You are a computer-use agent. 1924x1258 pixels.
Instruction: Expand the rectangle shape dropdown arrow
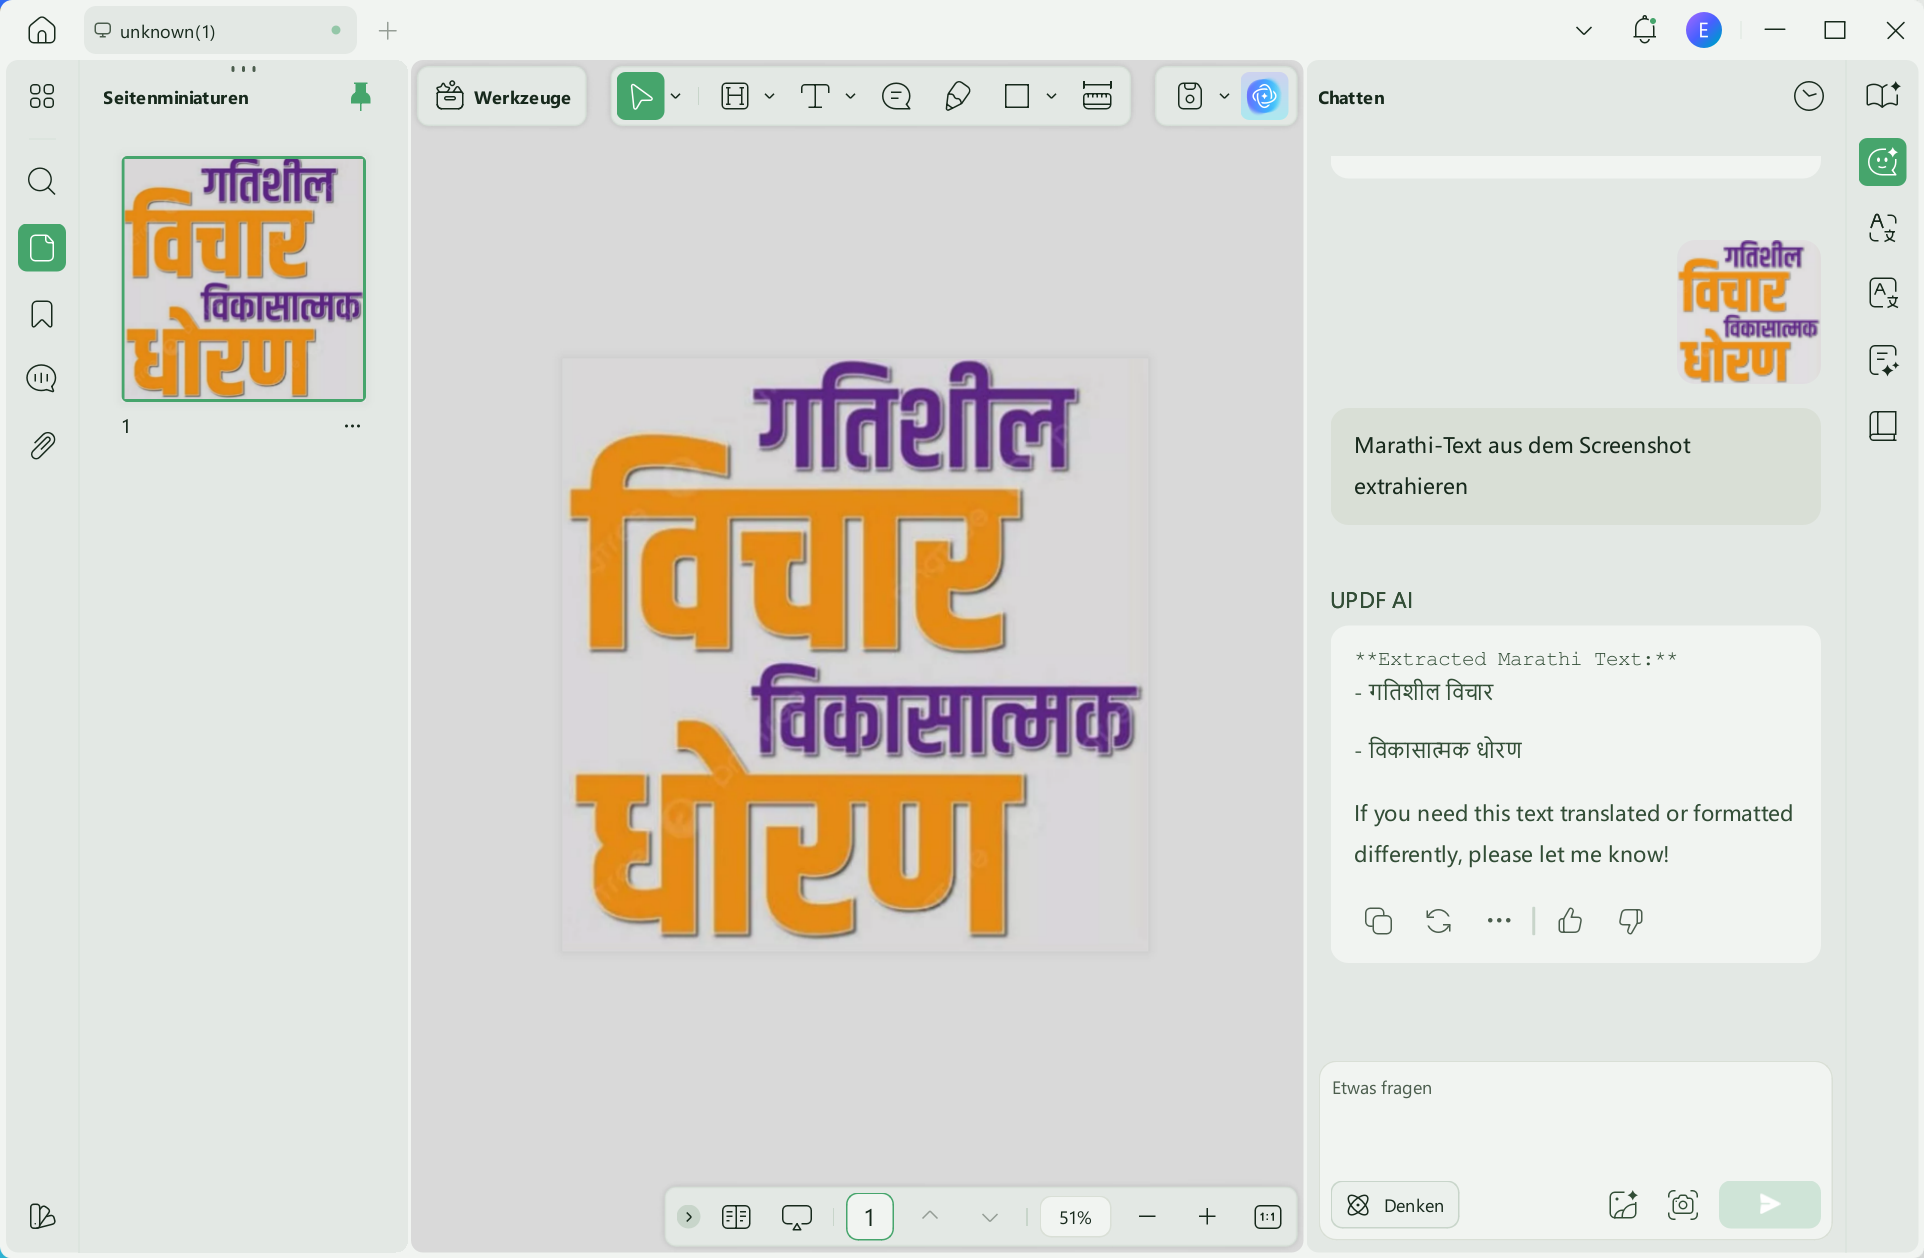point(1051,96)
